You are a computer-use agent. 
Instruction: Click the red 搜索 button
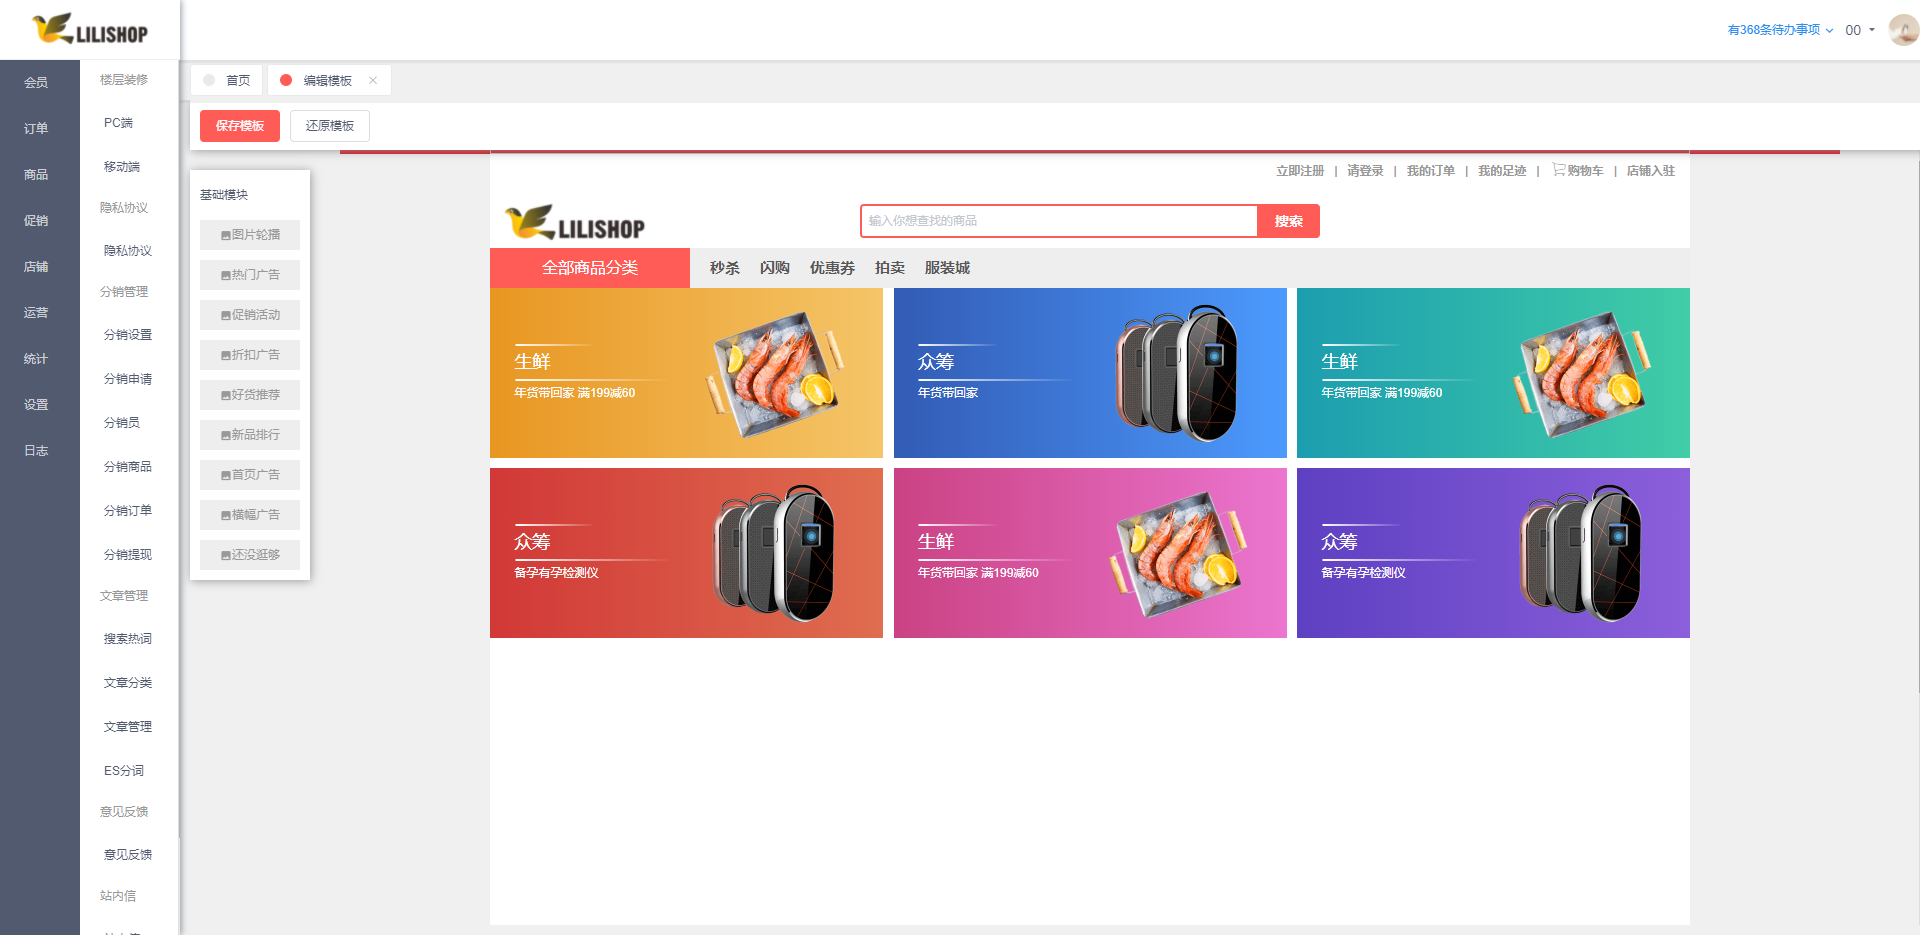coord(1289,221)
